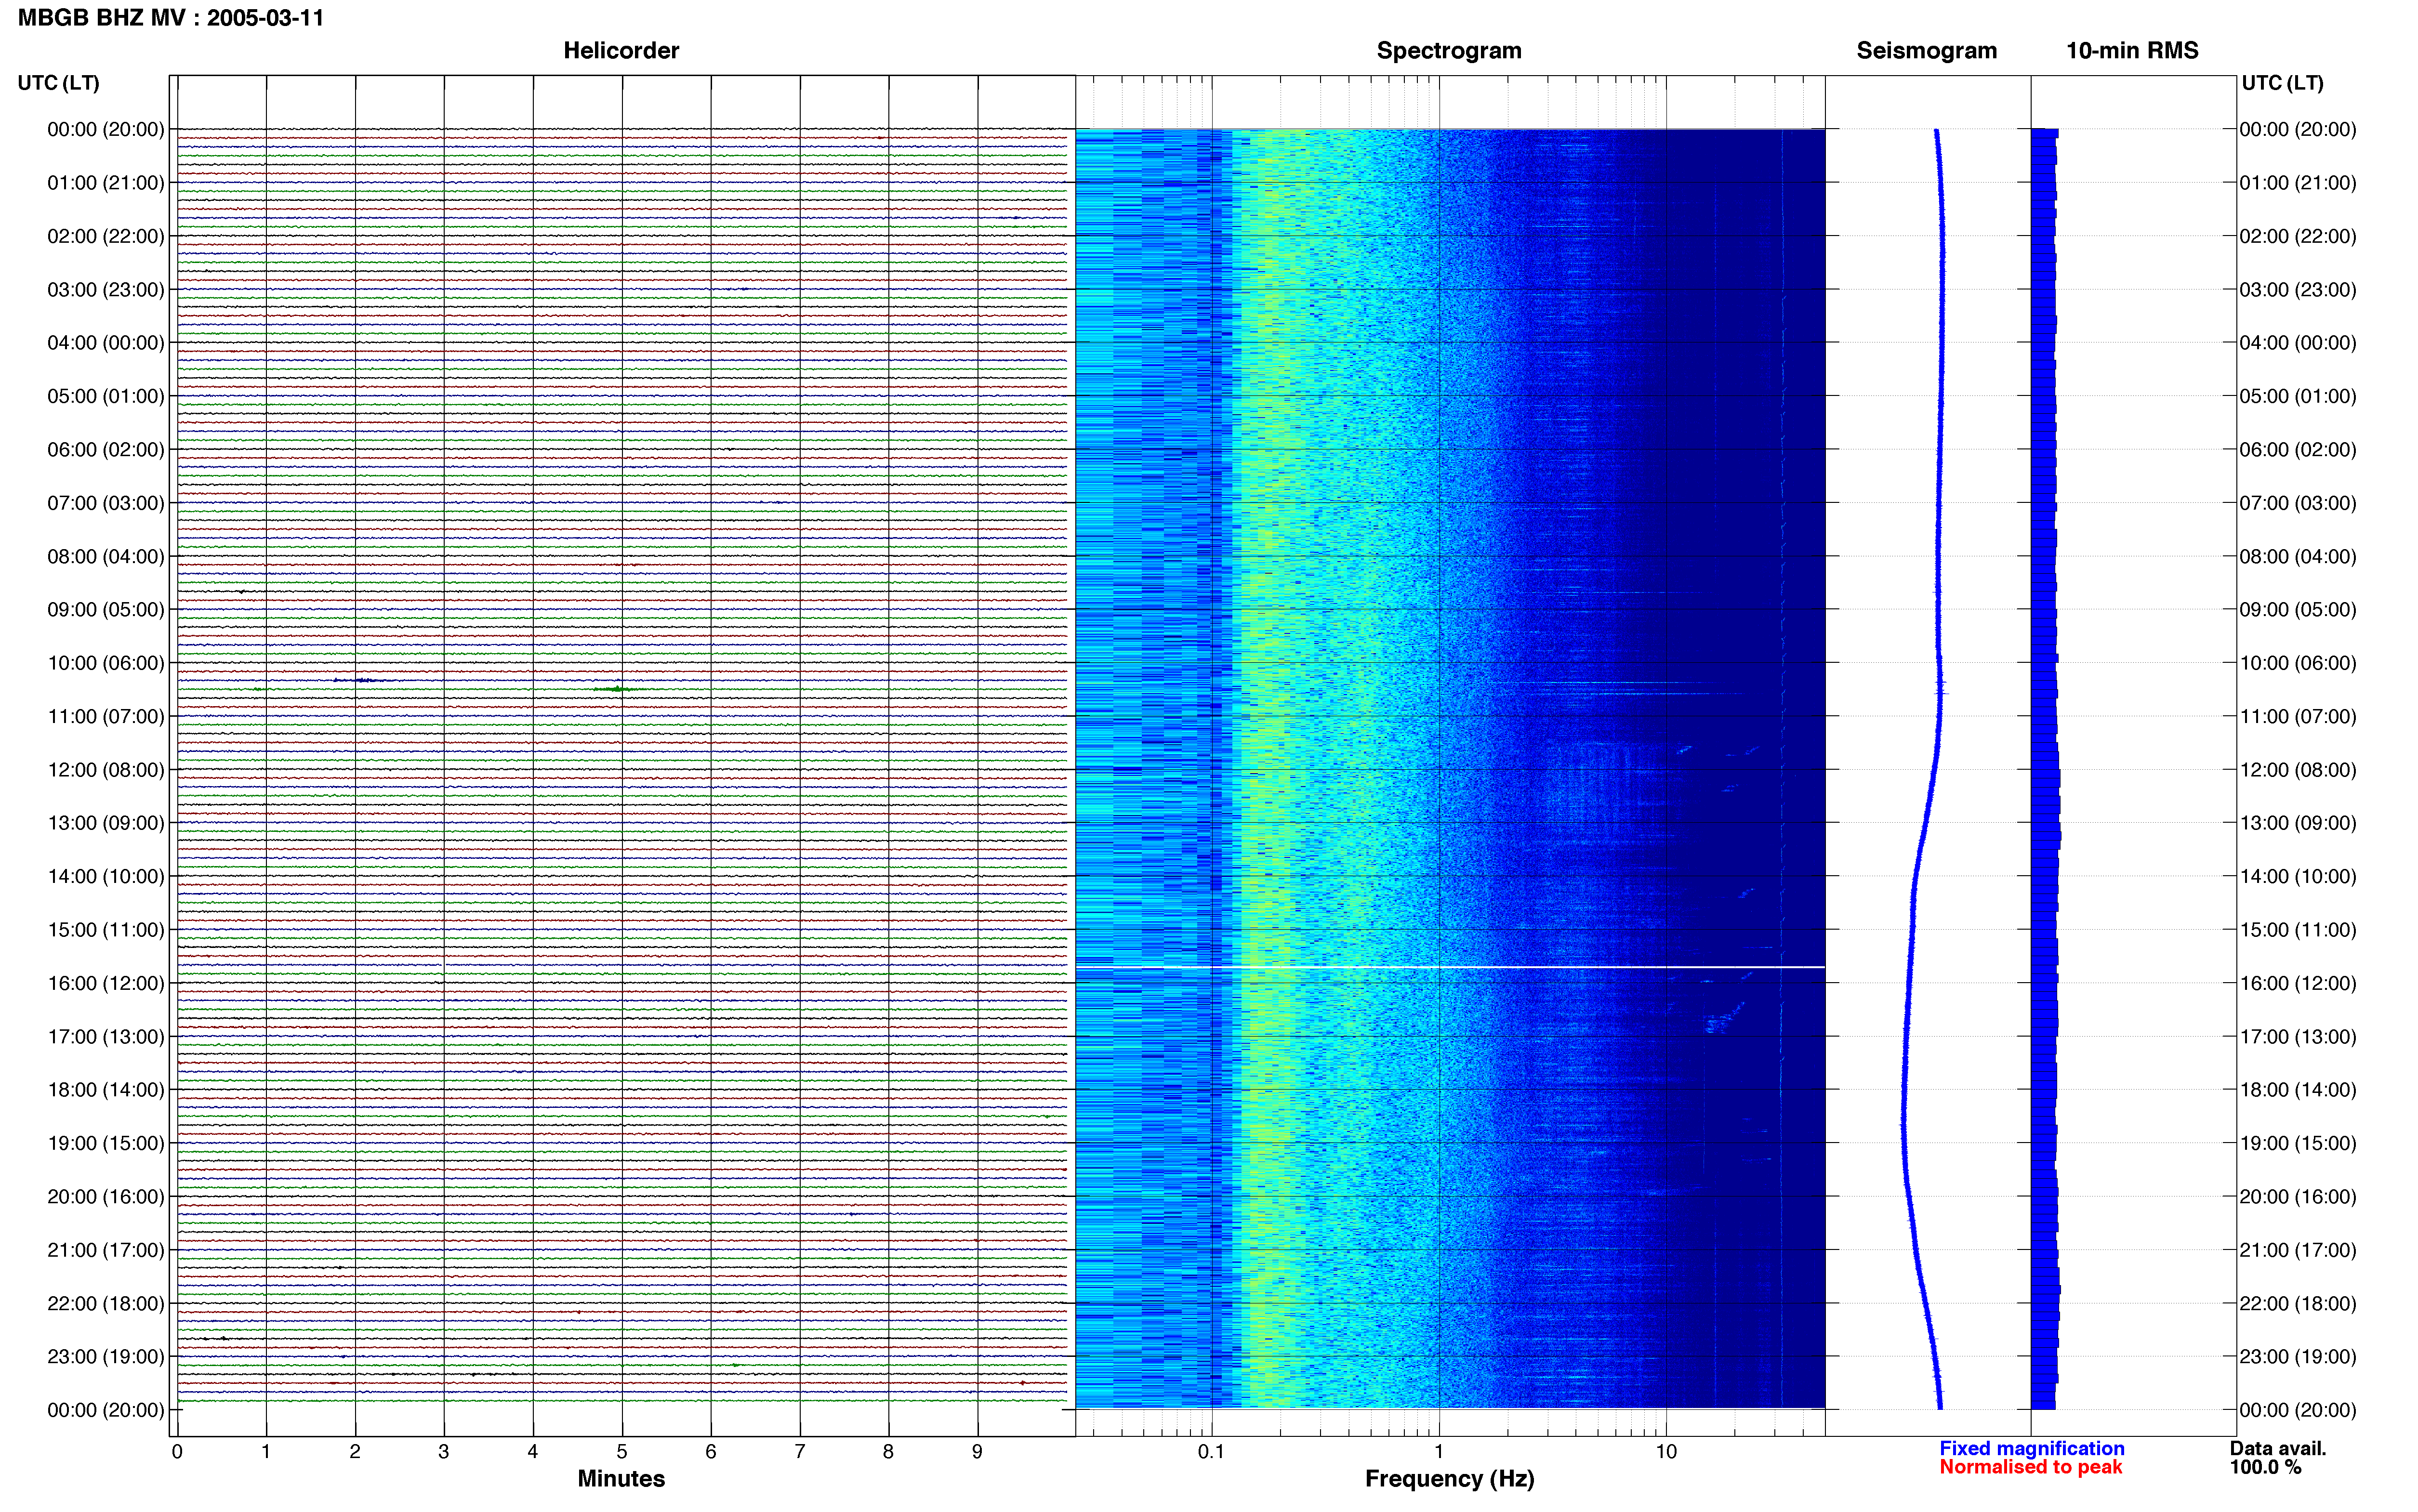Click the left '04:00 (00:00)' time label
Image resolution: width=2418 pixels, height=1512 pixels.
pos(106,343)
